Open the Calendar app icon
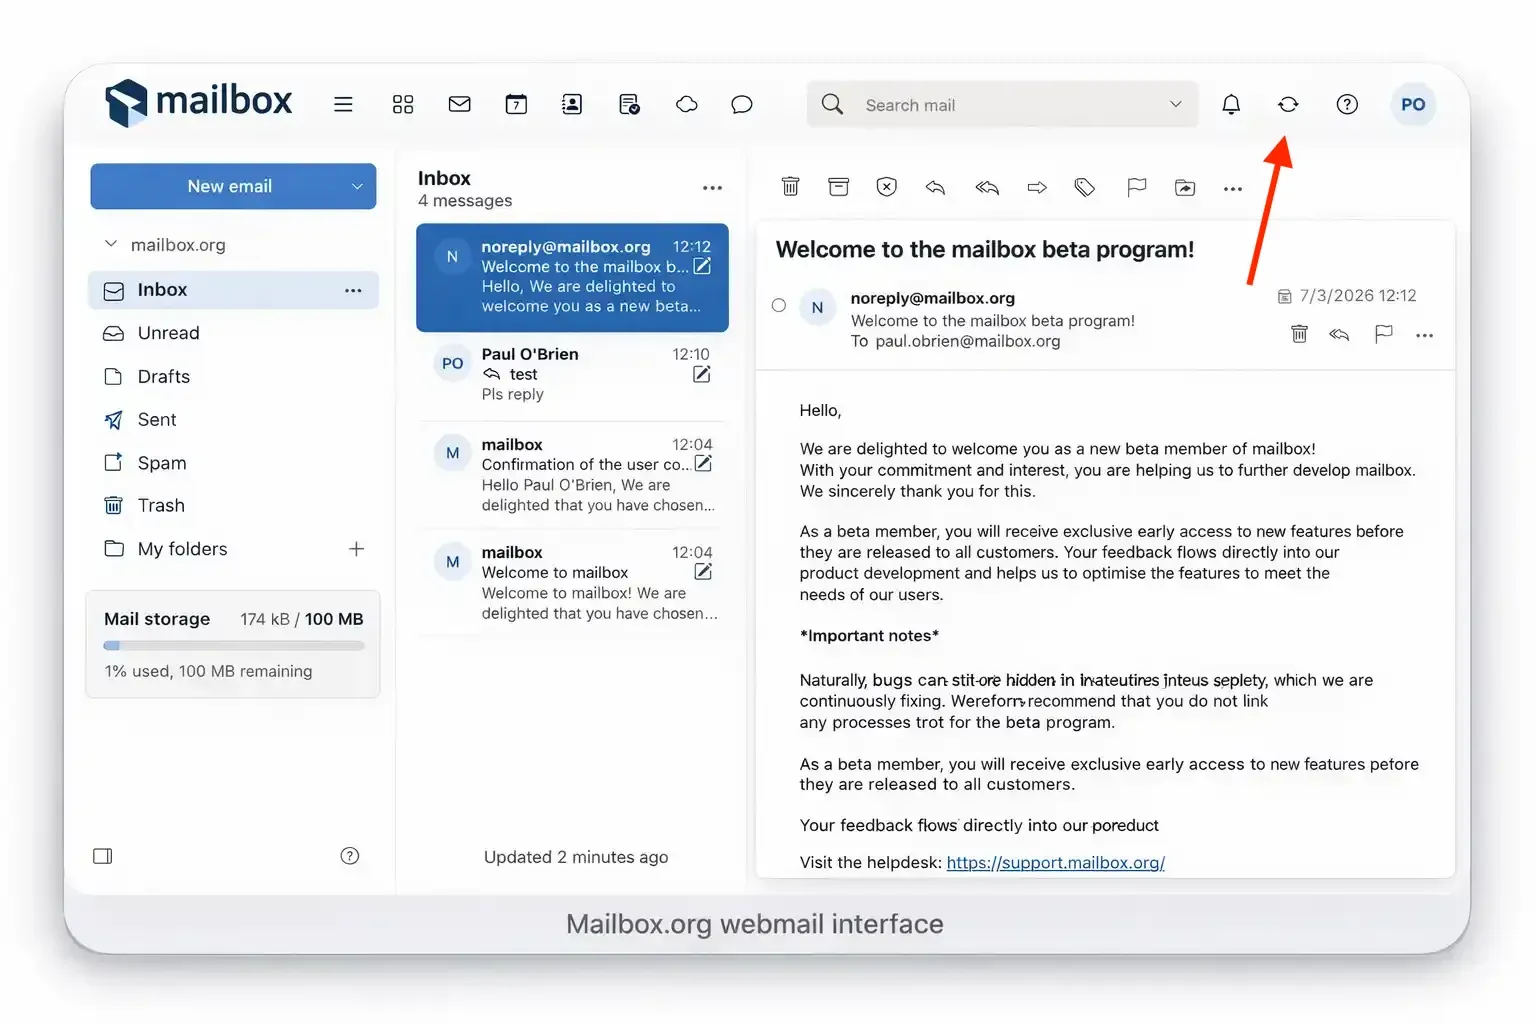The width and height of the screenshot is (1536, 1024). point(516,104)
